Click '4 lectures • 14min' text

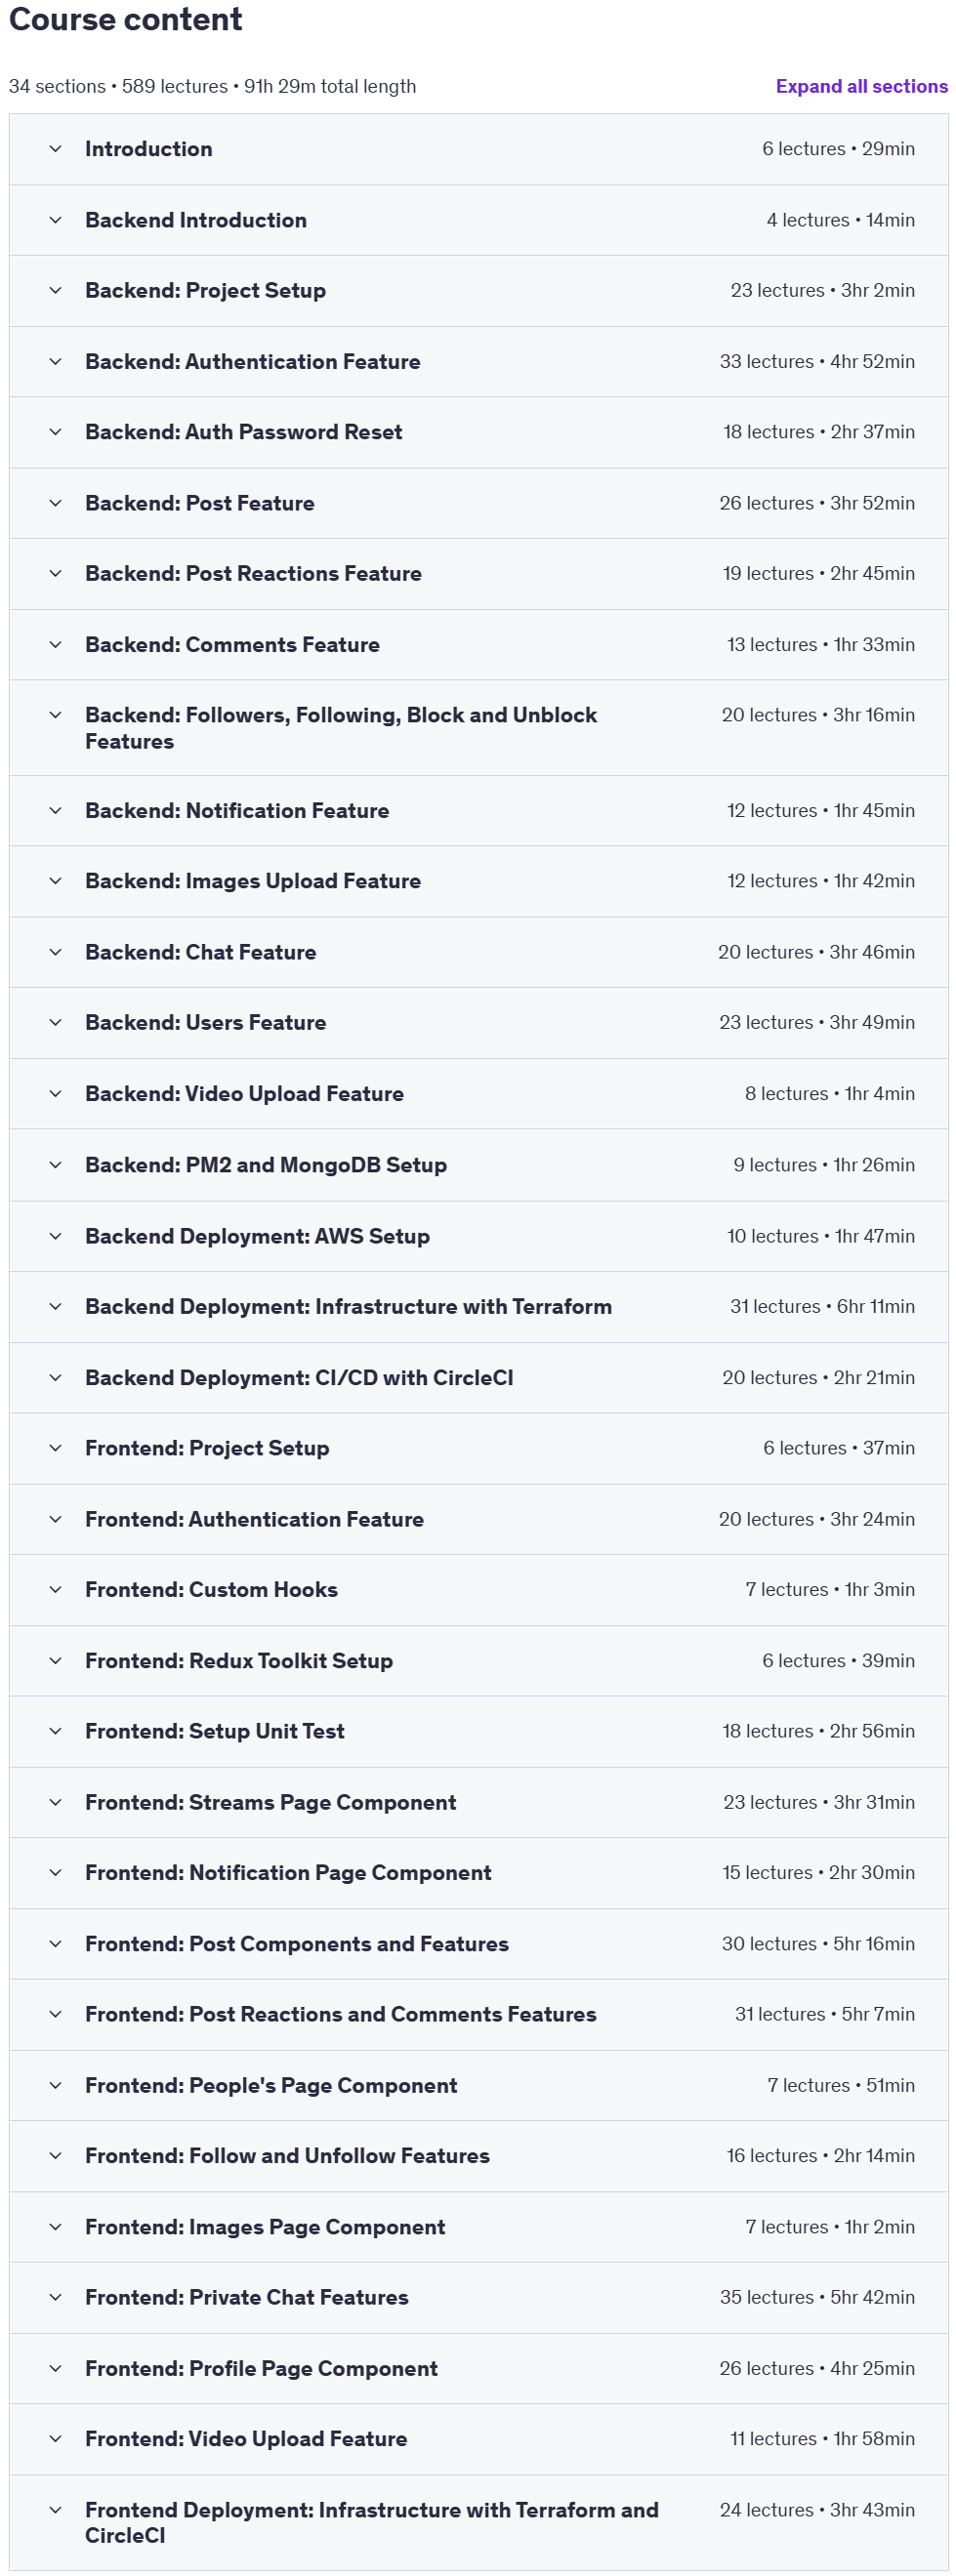pyautogui.click(x=840, y=220)
